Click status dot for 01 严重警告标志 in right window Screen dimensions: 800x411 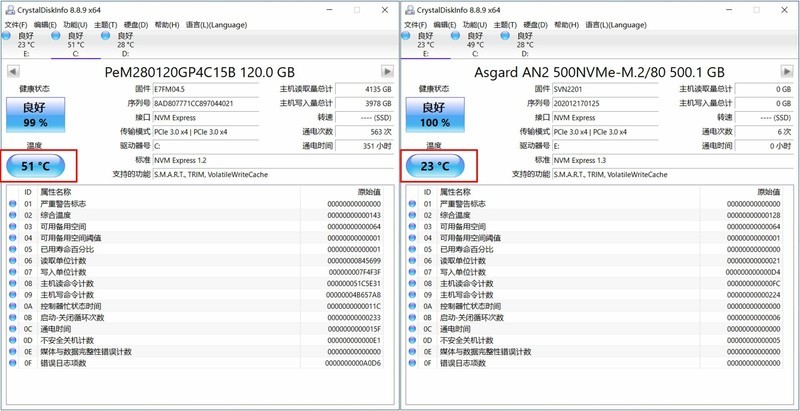[412, 204]
